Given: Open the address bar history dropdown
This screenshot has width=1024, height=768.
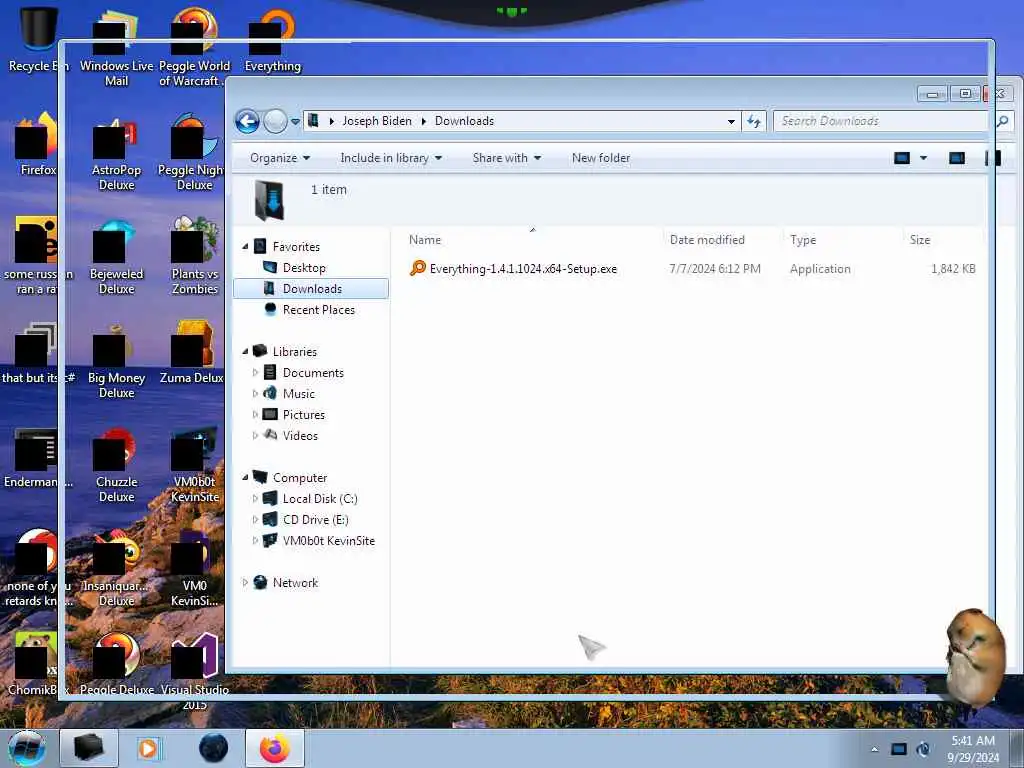Looking at the screenshot, I should tap(731, 121).
